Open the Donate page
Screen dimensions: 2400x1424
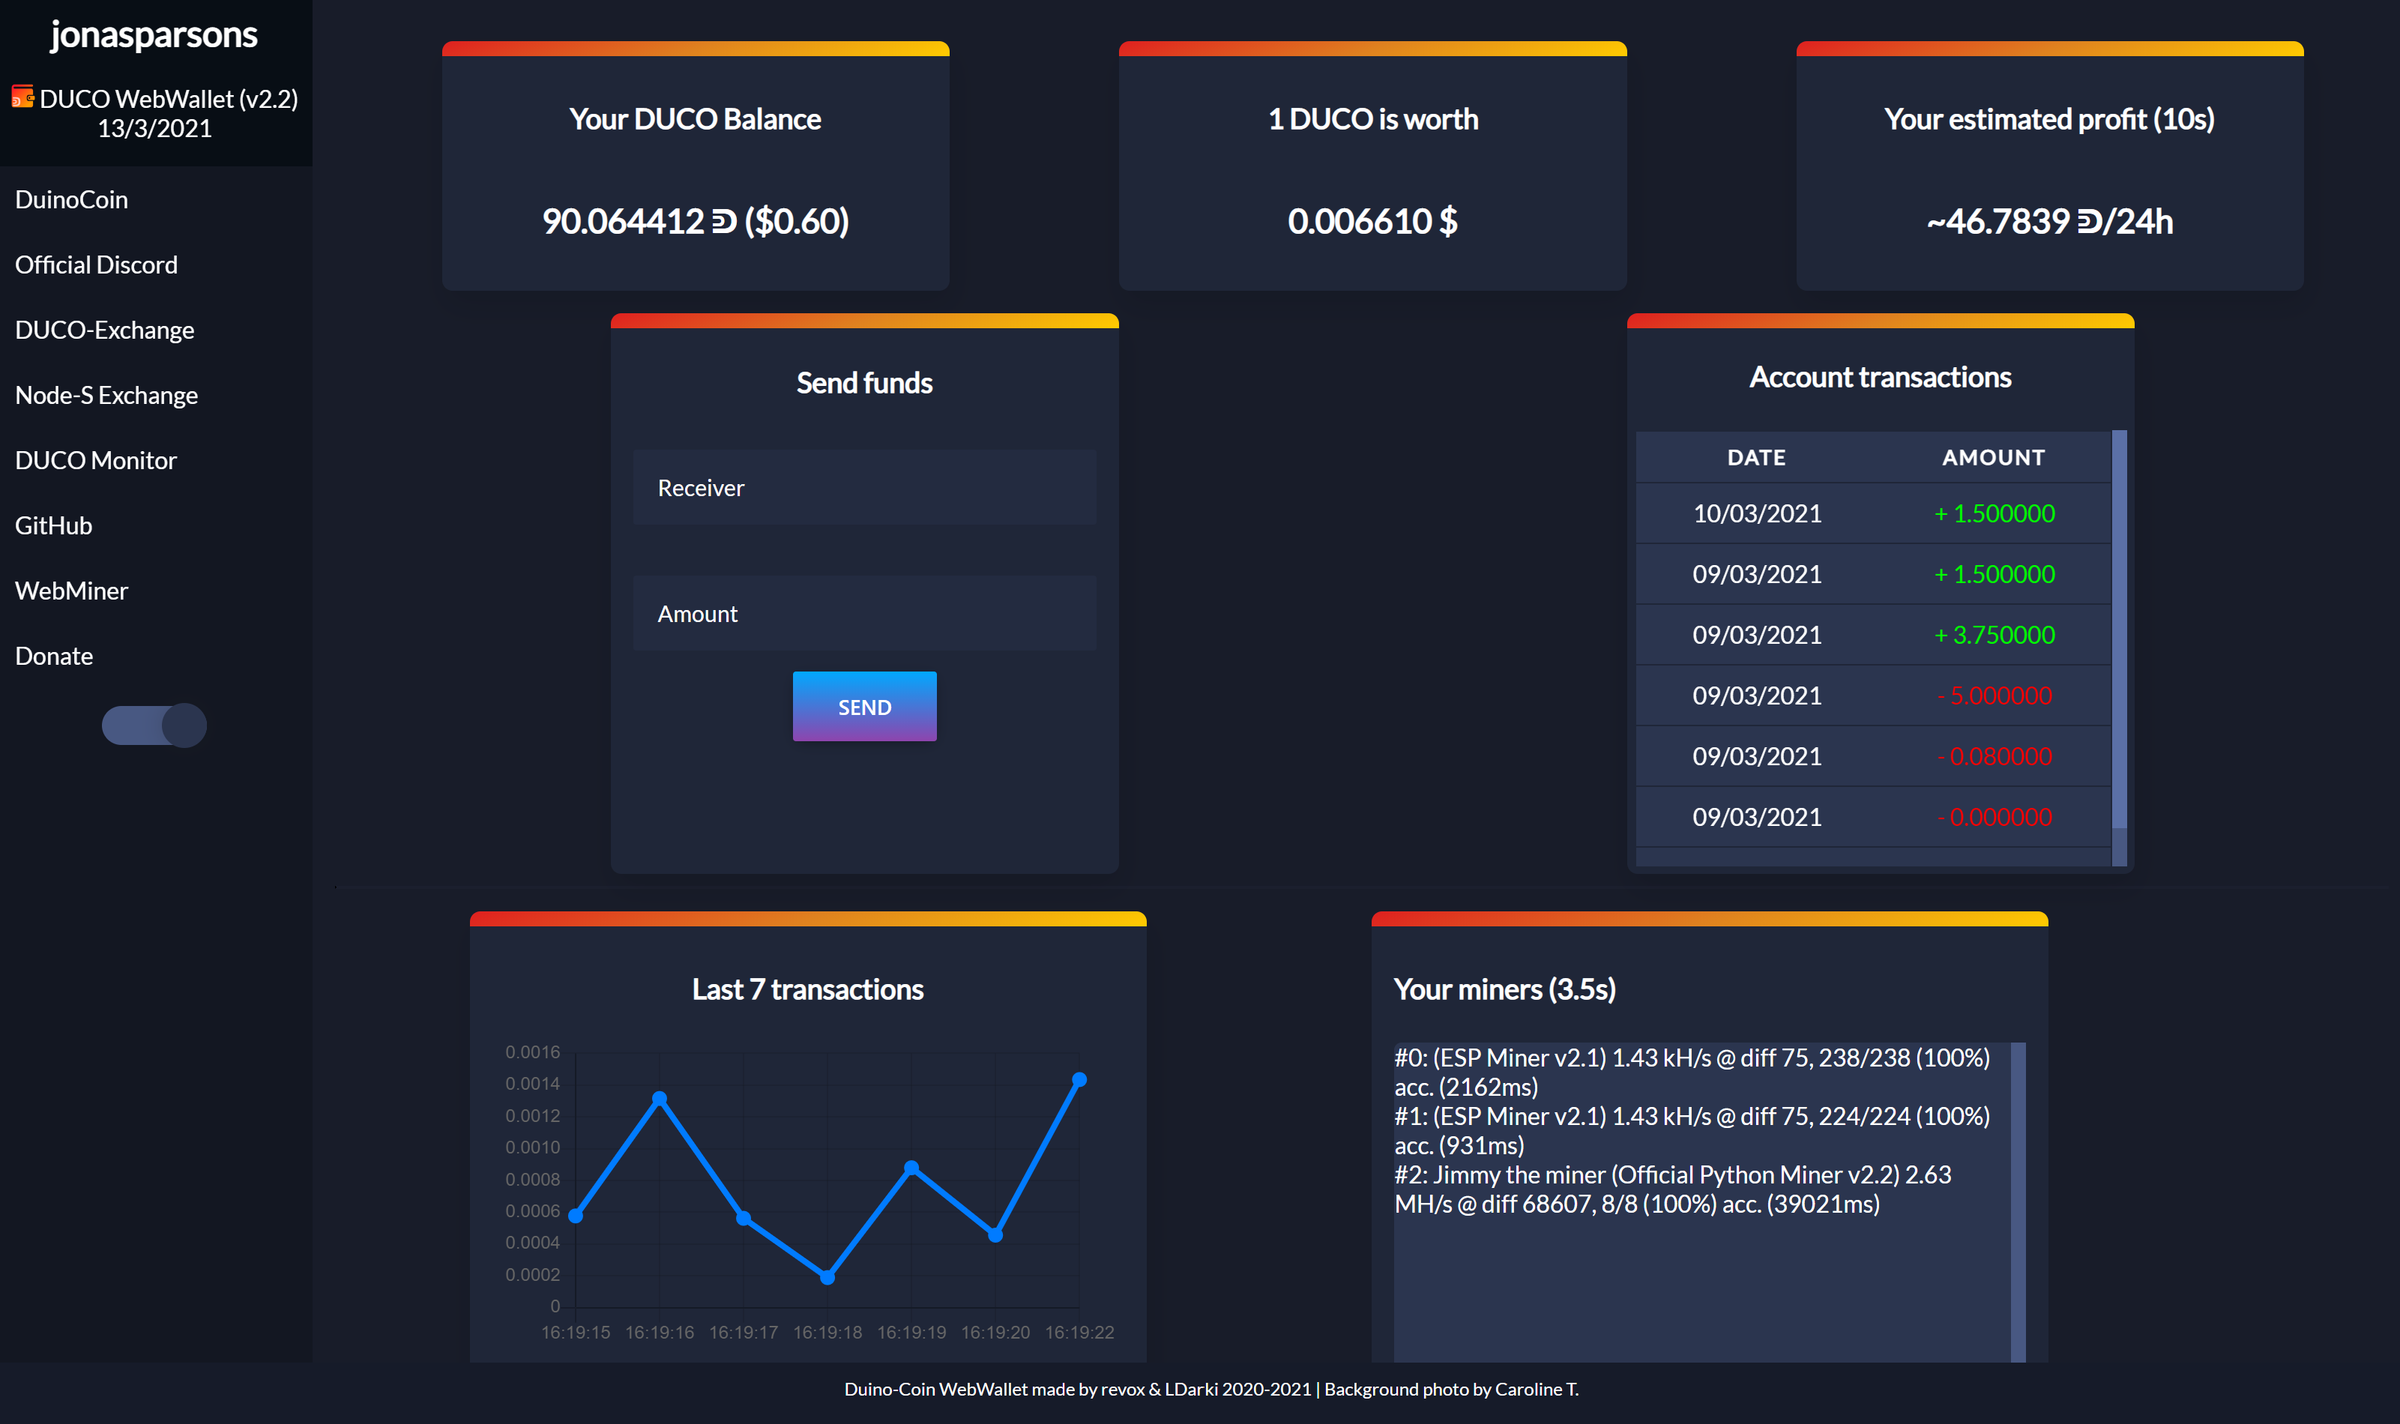[x=54, y=655]
